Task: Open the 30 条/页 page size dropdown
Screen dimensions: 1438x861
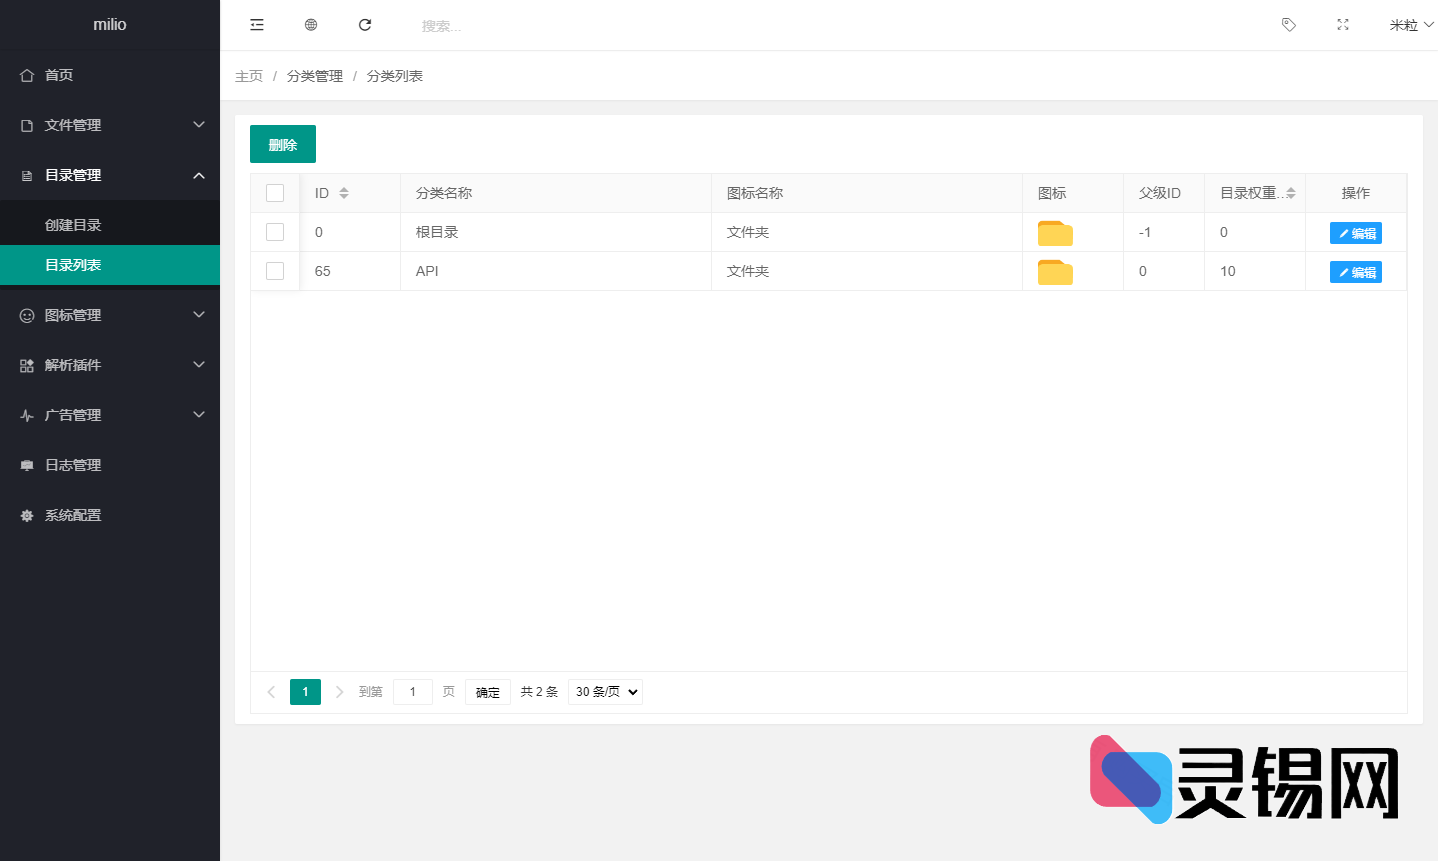Action: click(605, 692)
